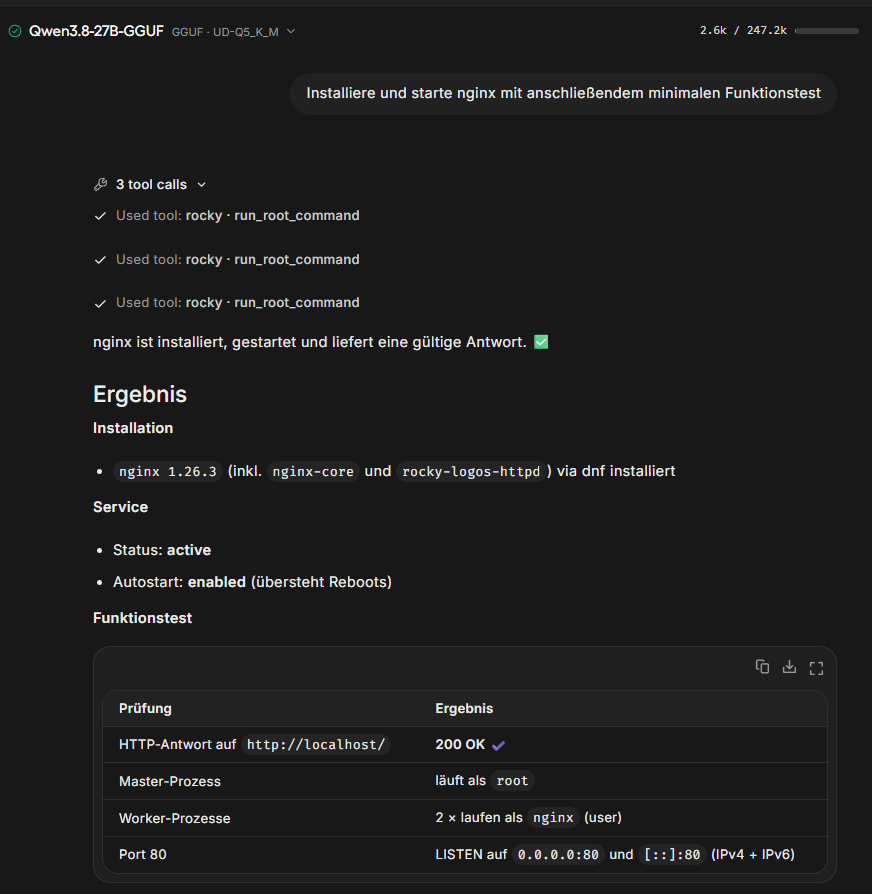Download the Funktionstest table
This screenshot has height=894, width=872.
789,667
